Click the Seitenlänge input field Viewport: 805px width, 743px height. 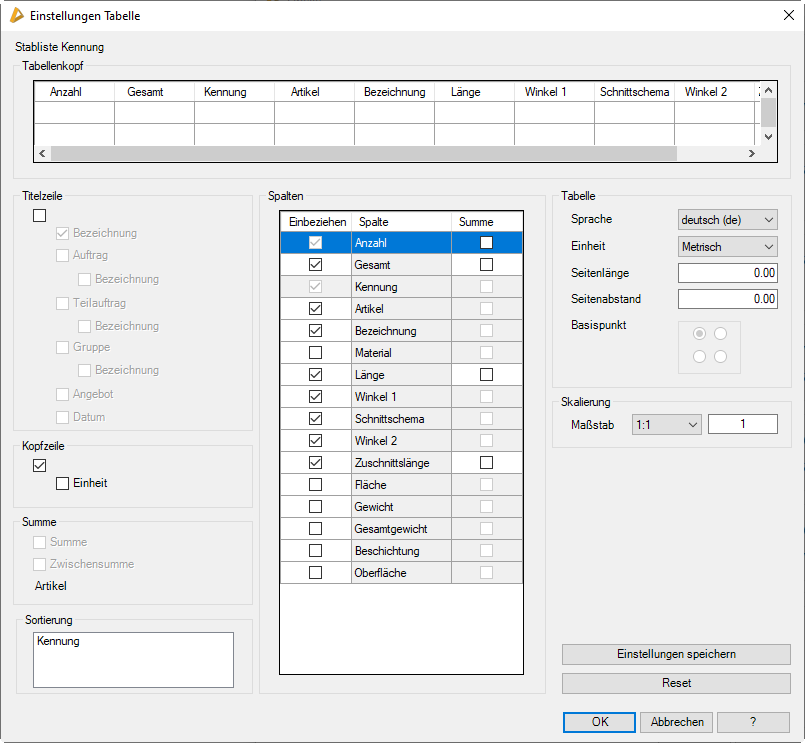tap(727, 273)
